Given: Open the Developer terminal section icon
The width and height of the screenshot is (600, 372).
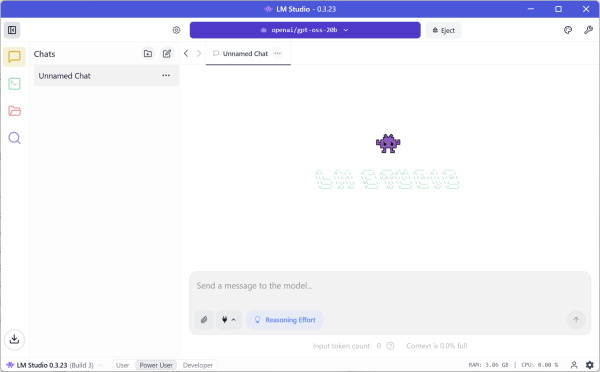Looking at the screenshot, I should point(14,84).
